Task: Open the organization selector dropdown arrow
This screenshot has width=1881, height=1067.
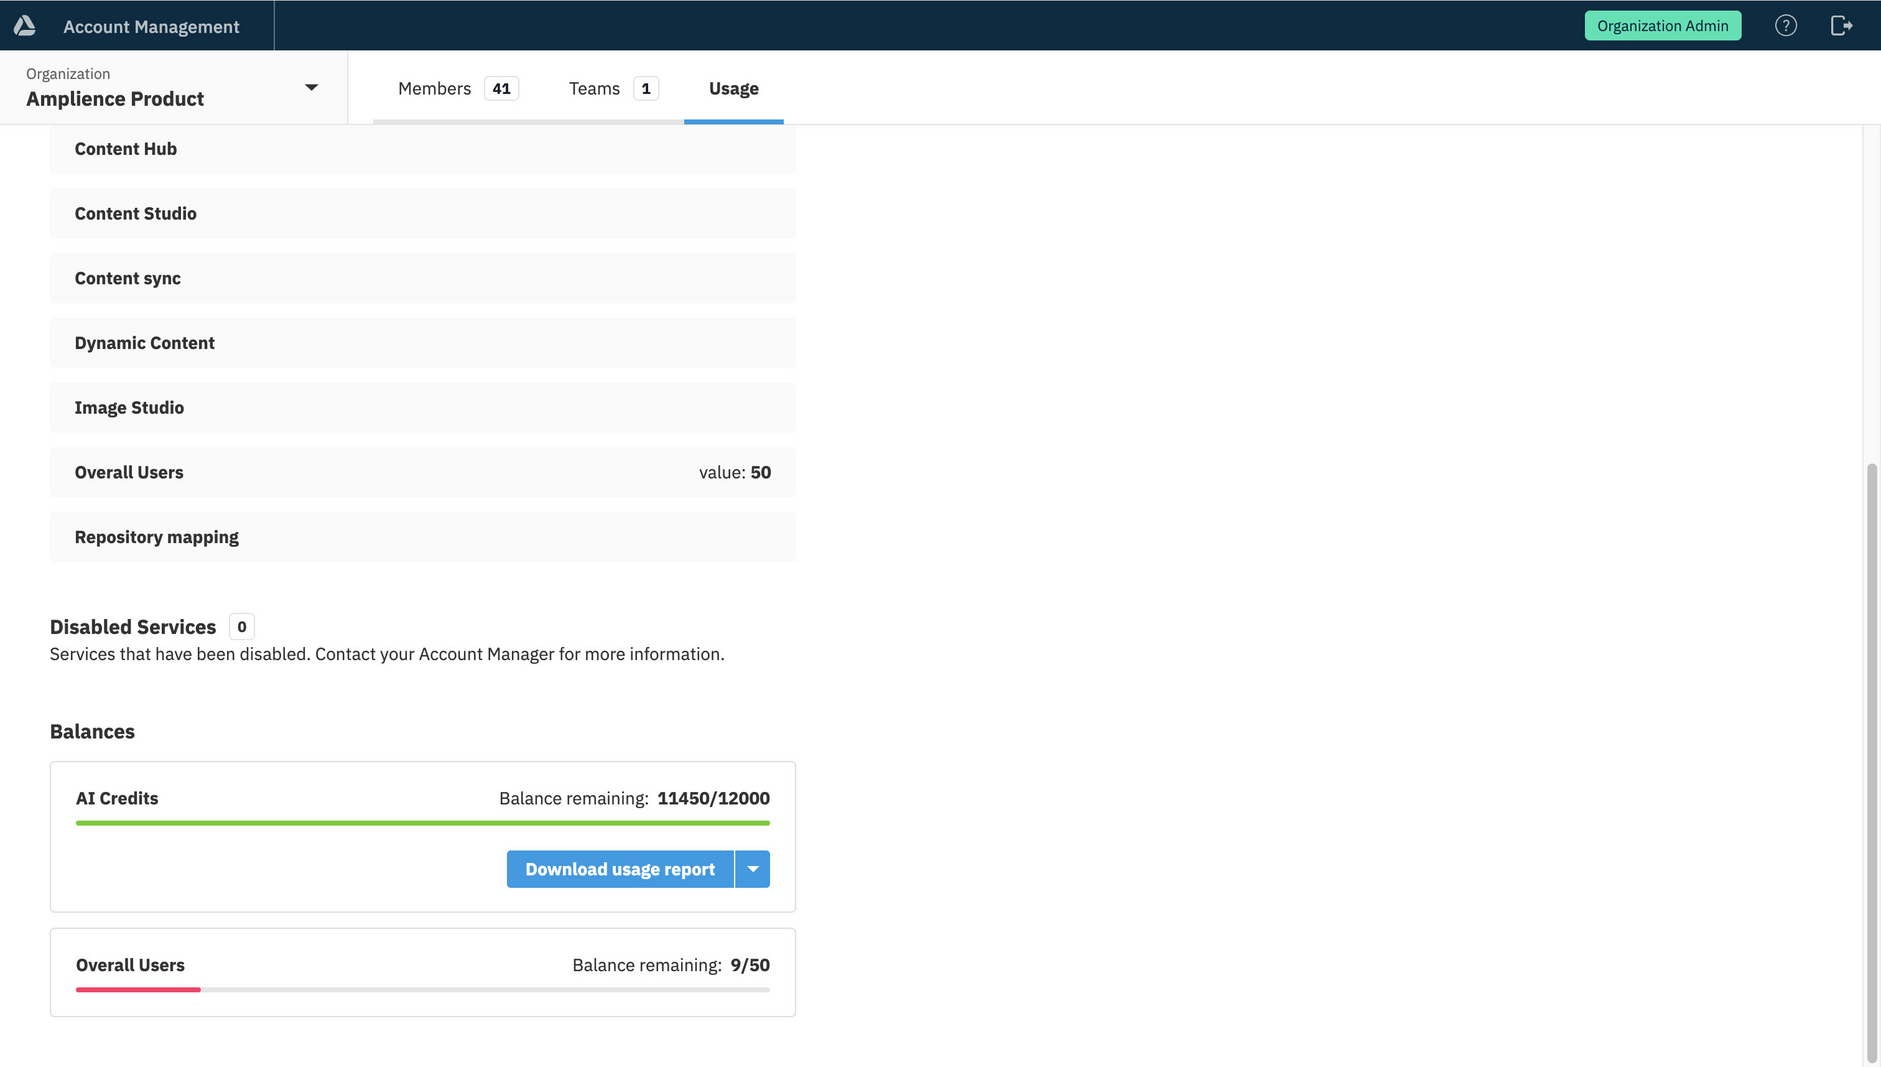Action: point(311,88)
